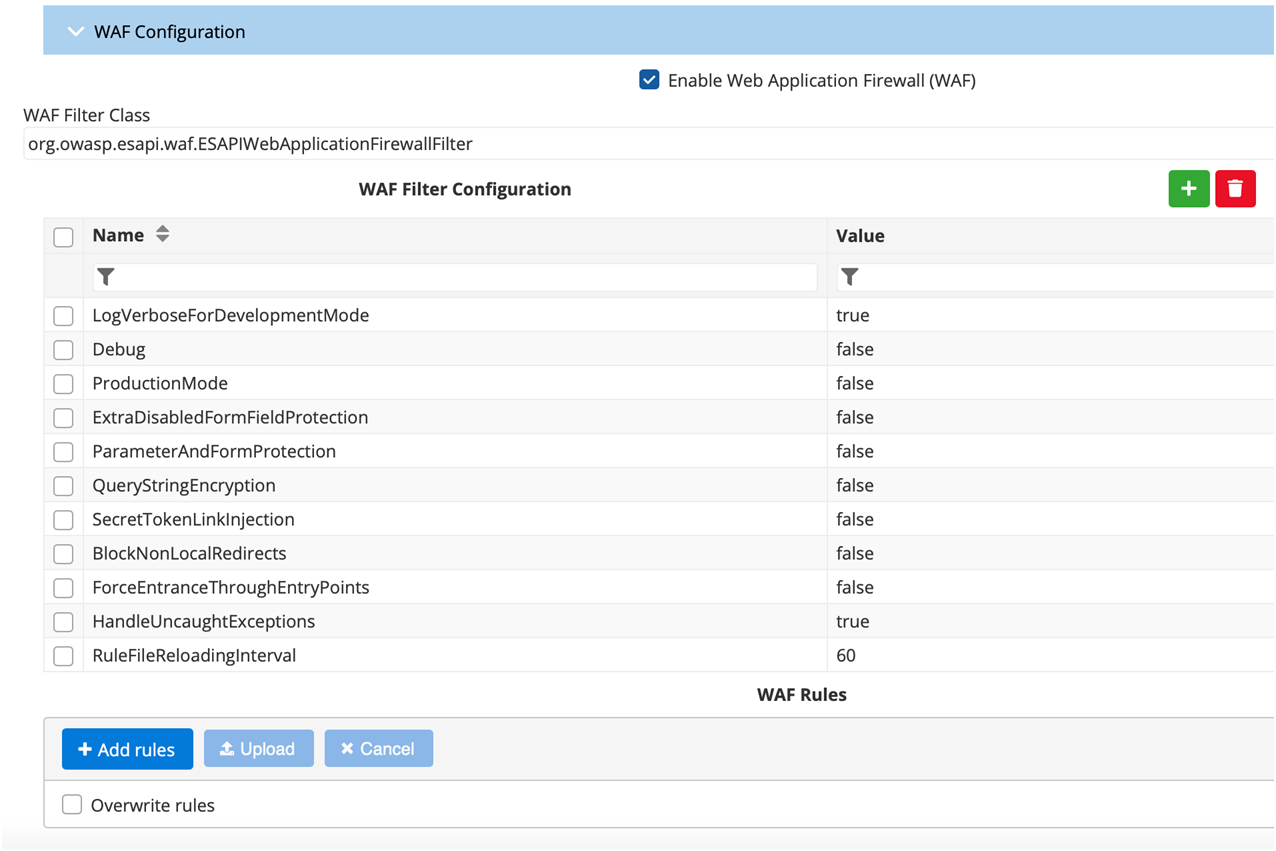Click the Value column filter input
Image resolution: width=1276 pixels, height=851 pixels.
[1000, 276]
